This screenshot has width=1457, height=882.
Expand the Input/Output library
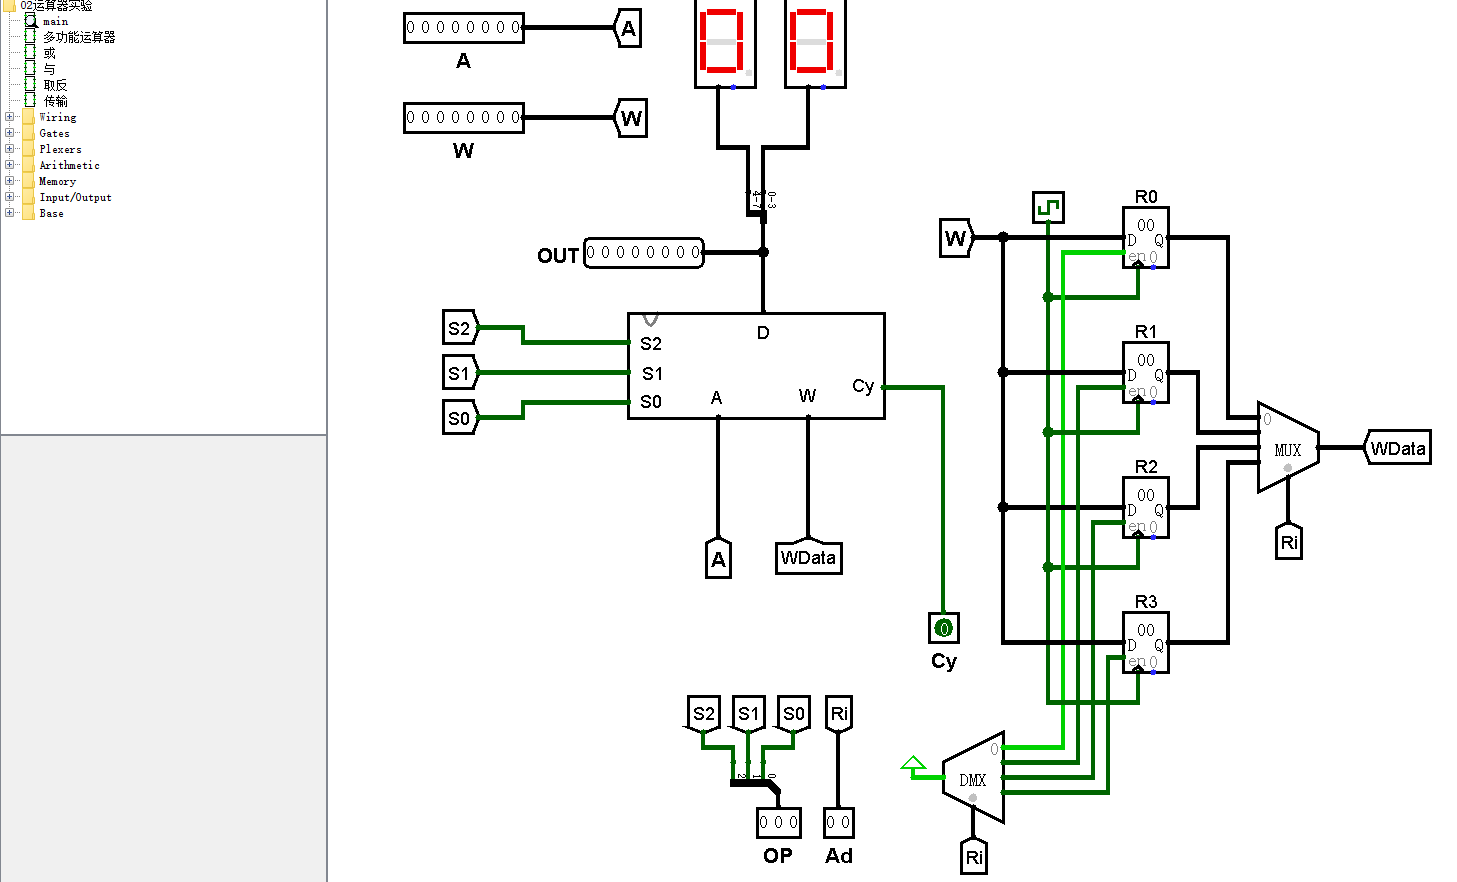tap(10, 197)
